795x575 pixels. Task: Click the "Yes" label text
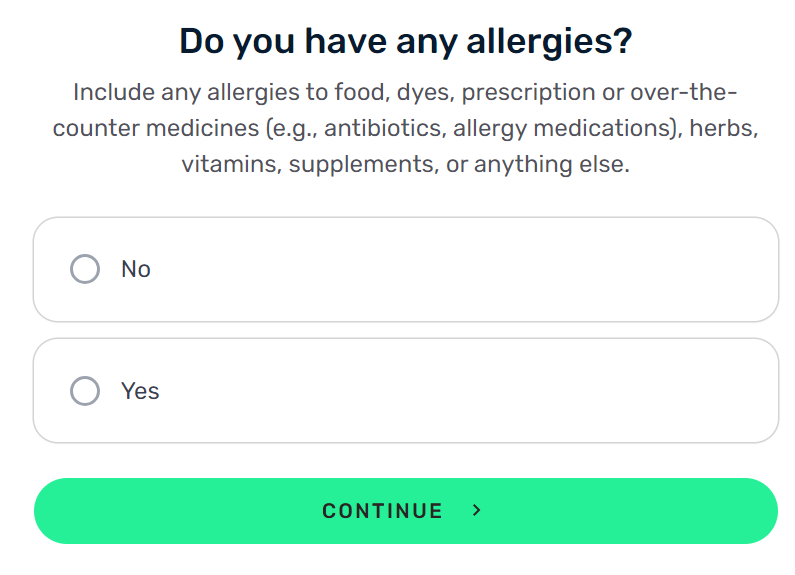[140, 391]
